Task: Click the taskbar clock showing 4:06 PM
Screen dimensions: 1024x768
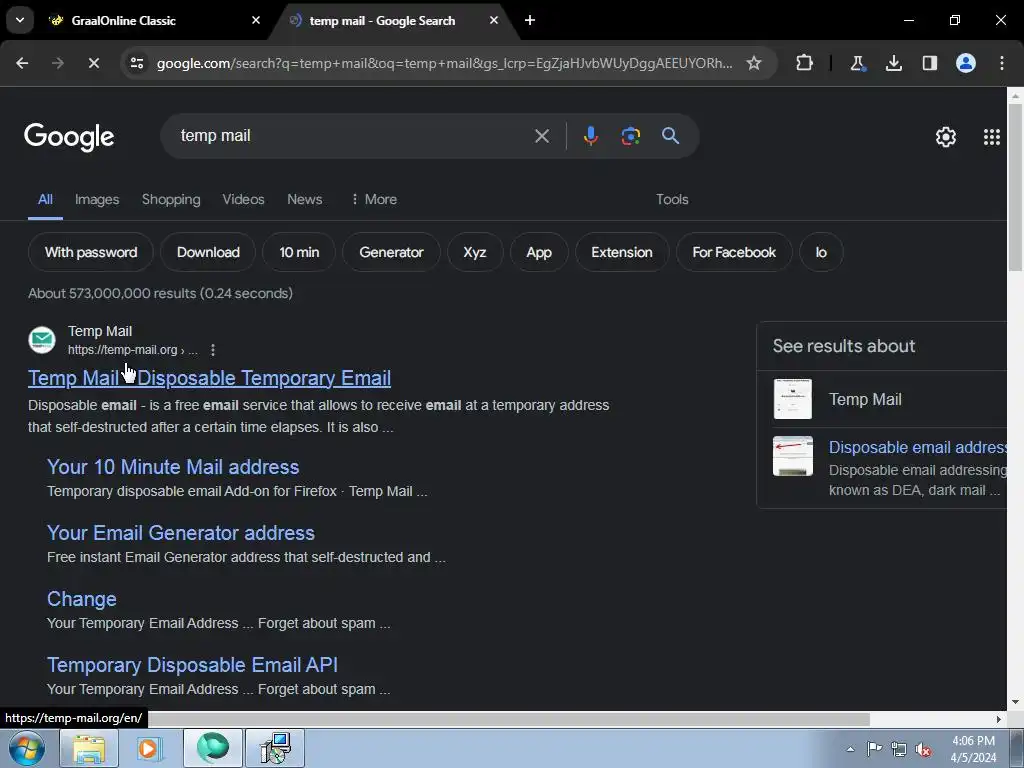Action: (973, 749)
